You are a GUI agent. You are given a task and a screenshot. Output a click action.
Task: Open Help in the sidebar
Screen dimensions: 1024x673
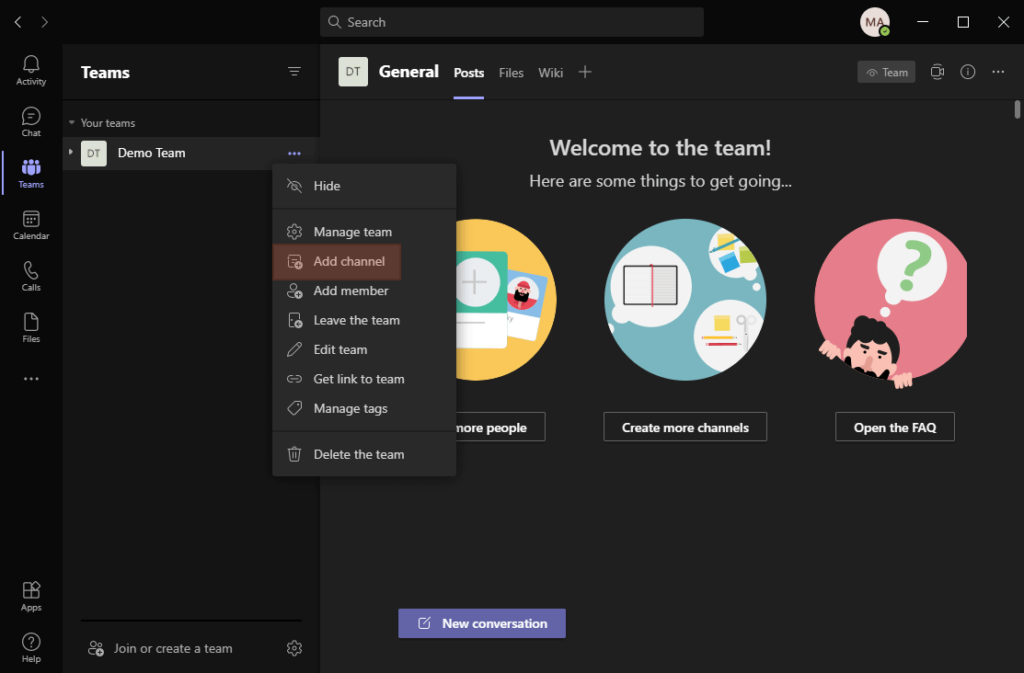point(31,648)
